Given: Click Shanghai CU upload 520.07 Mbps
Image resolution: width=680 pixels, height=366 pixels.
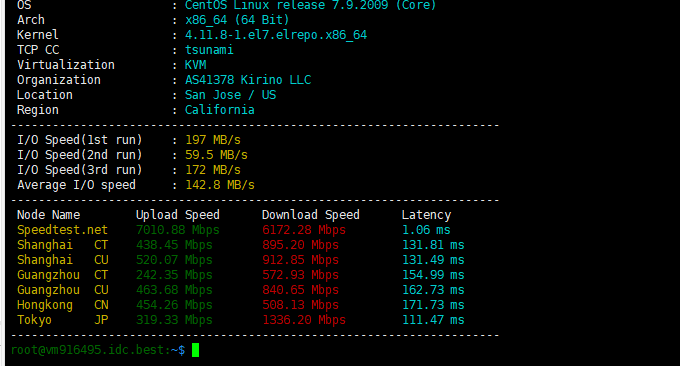Looking at the screenshot, I should tap(174, 260).
